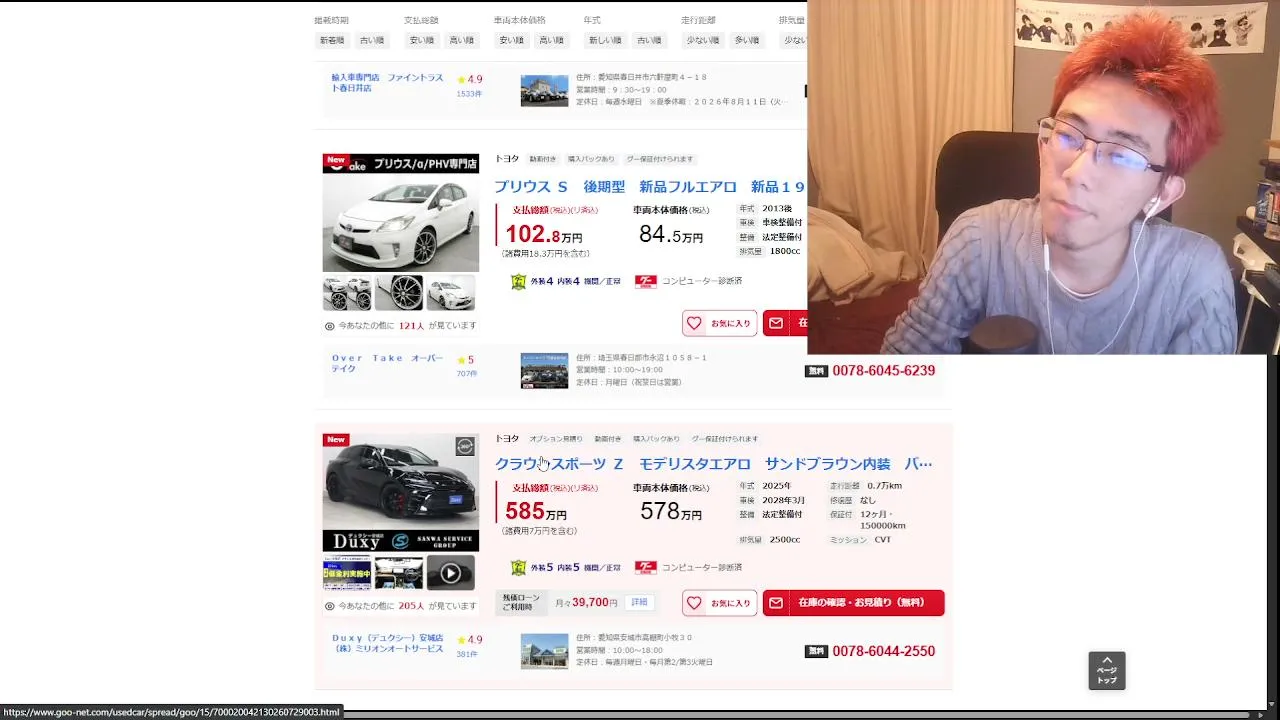Open the Duxy（デュクシー）安城店 dealer link
Image resolution: width=1280 pixels, height=720 pixels.
click(387, 643)
